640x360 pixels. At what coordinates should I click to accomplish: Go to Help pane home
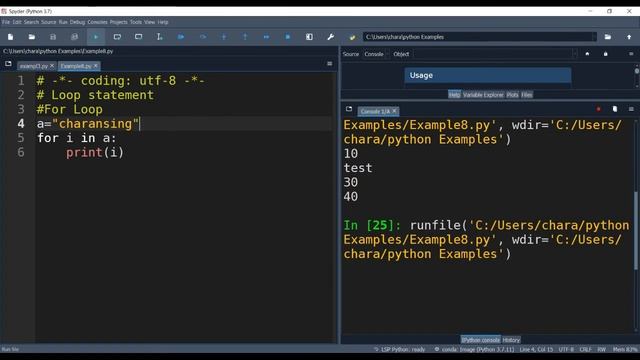tap(587, 54)
